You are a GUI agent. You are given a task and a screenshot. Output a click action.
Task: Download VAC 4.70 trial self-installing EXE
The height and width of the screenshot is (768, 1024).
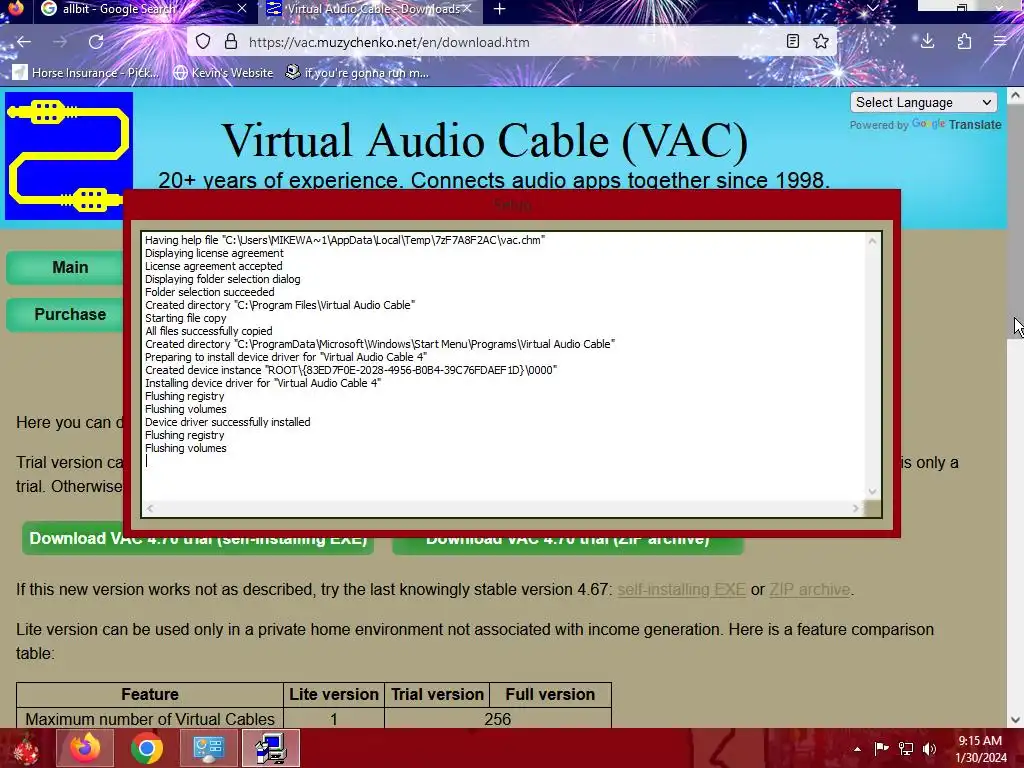click(198, 539)
